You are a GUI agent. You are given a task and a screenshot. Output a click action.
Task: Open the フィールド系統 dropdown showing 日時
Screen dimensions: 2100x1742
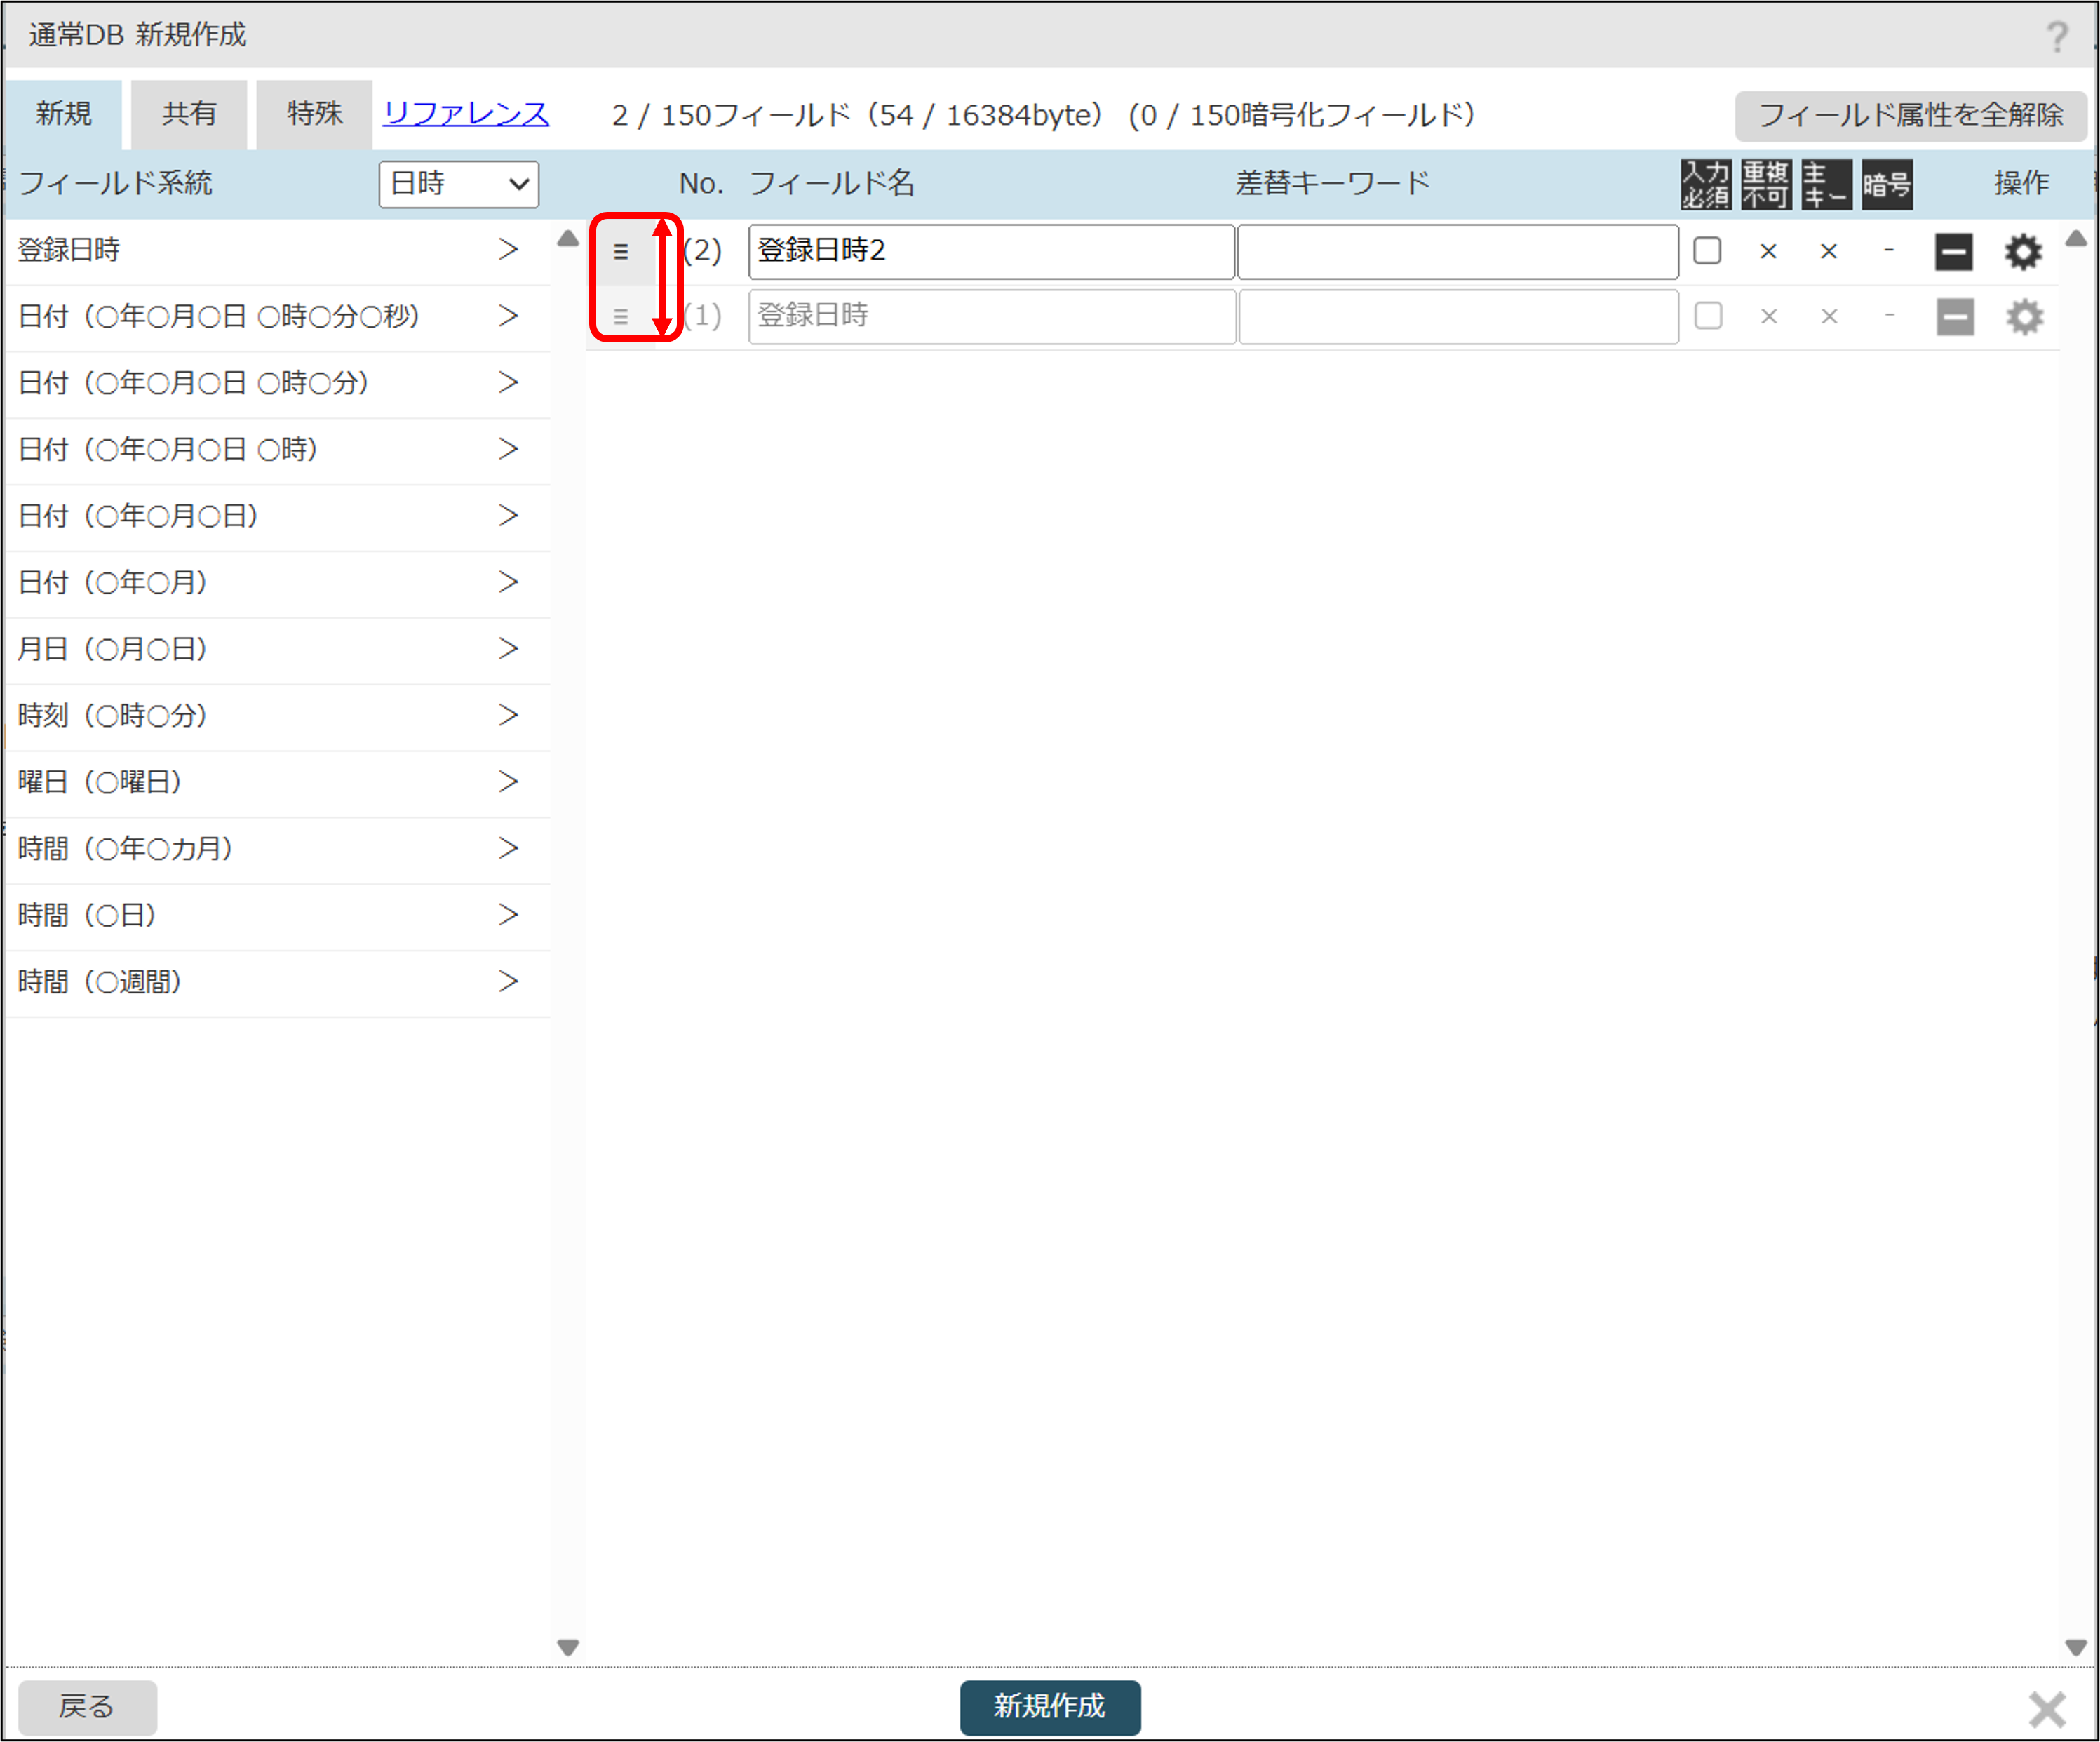point(458,184)
